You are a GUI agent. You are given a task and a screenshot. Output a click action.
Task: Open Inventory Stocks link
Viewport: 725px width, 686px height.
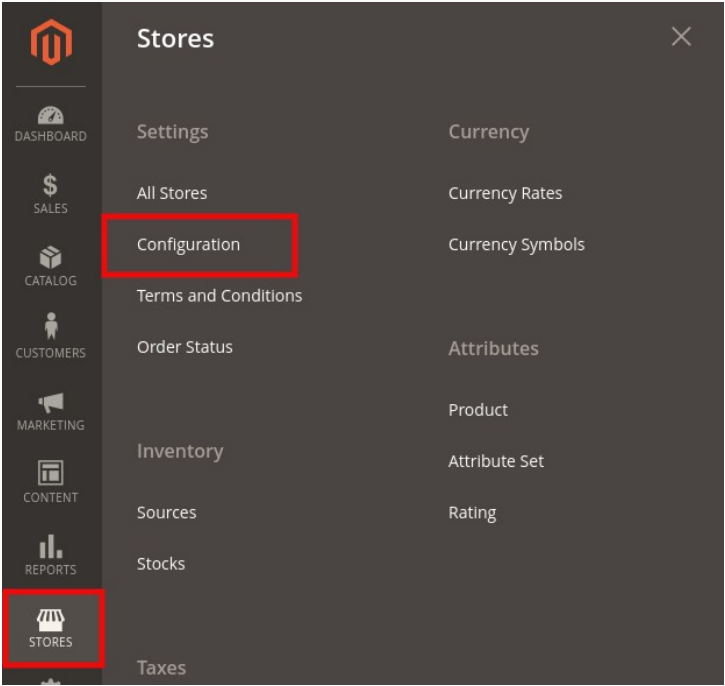tap(161, 563)
